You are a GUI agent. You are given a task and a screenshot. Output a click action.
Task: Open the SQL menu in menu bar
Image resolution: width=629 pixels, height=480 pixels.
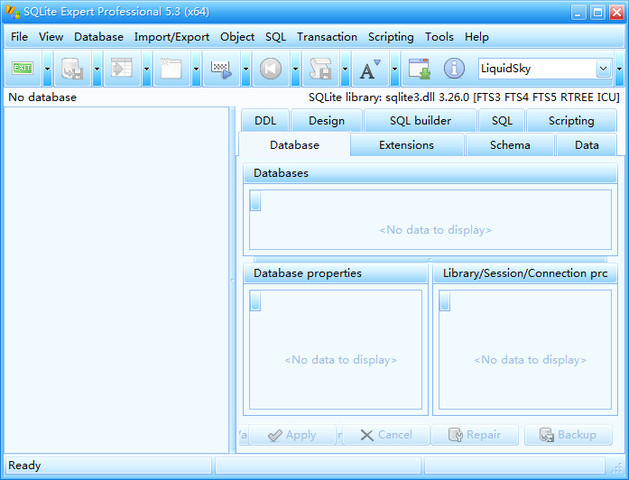276,37
